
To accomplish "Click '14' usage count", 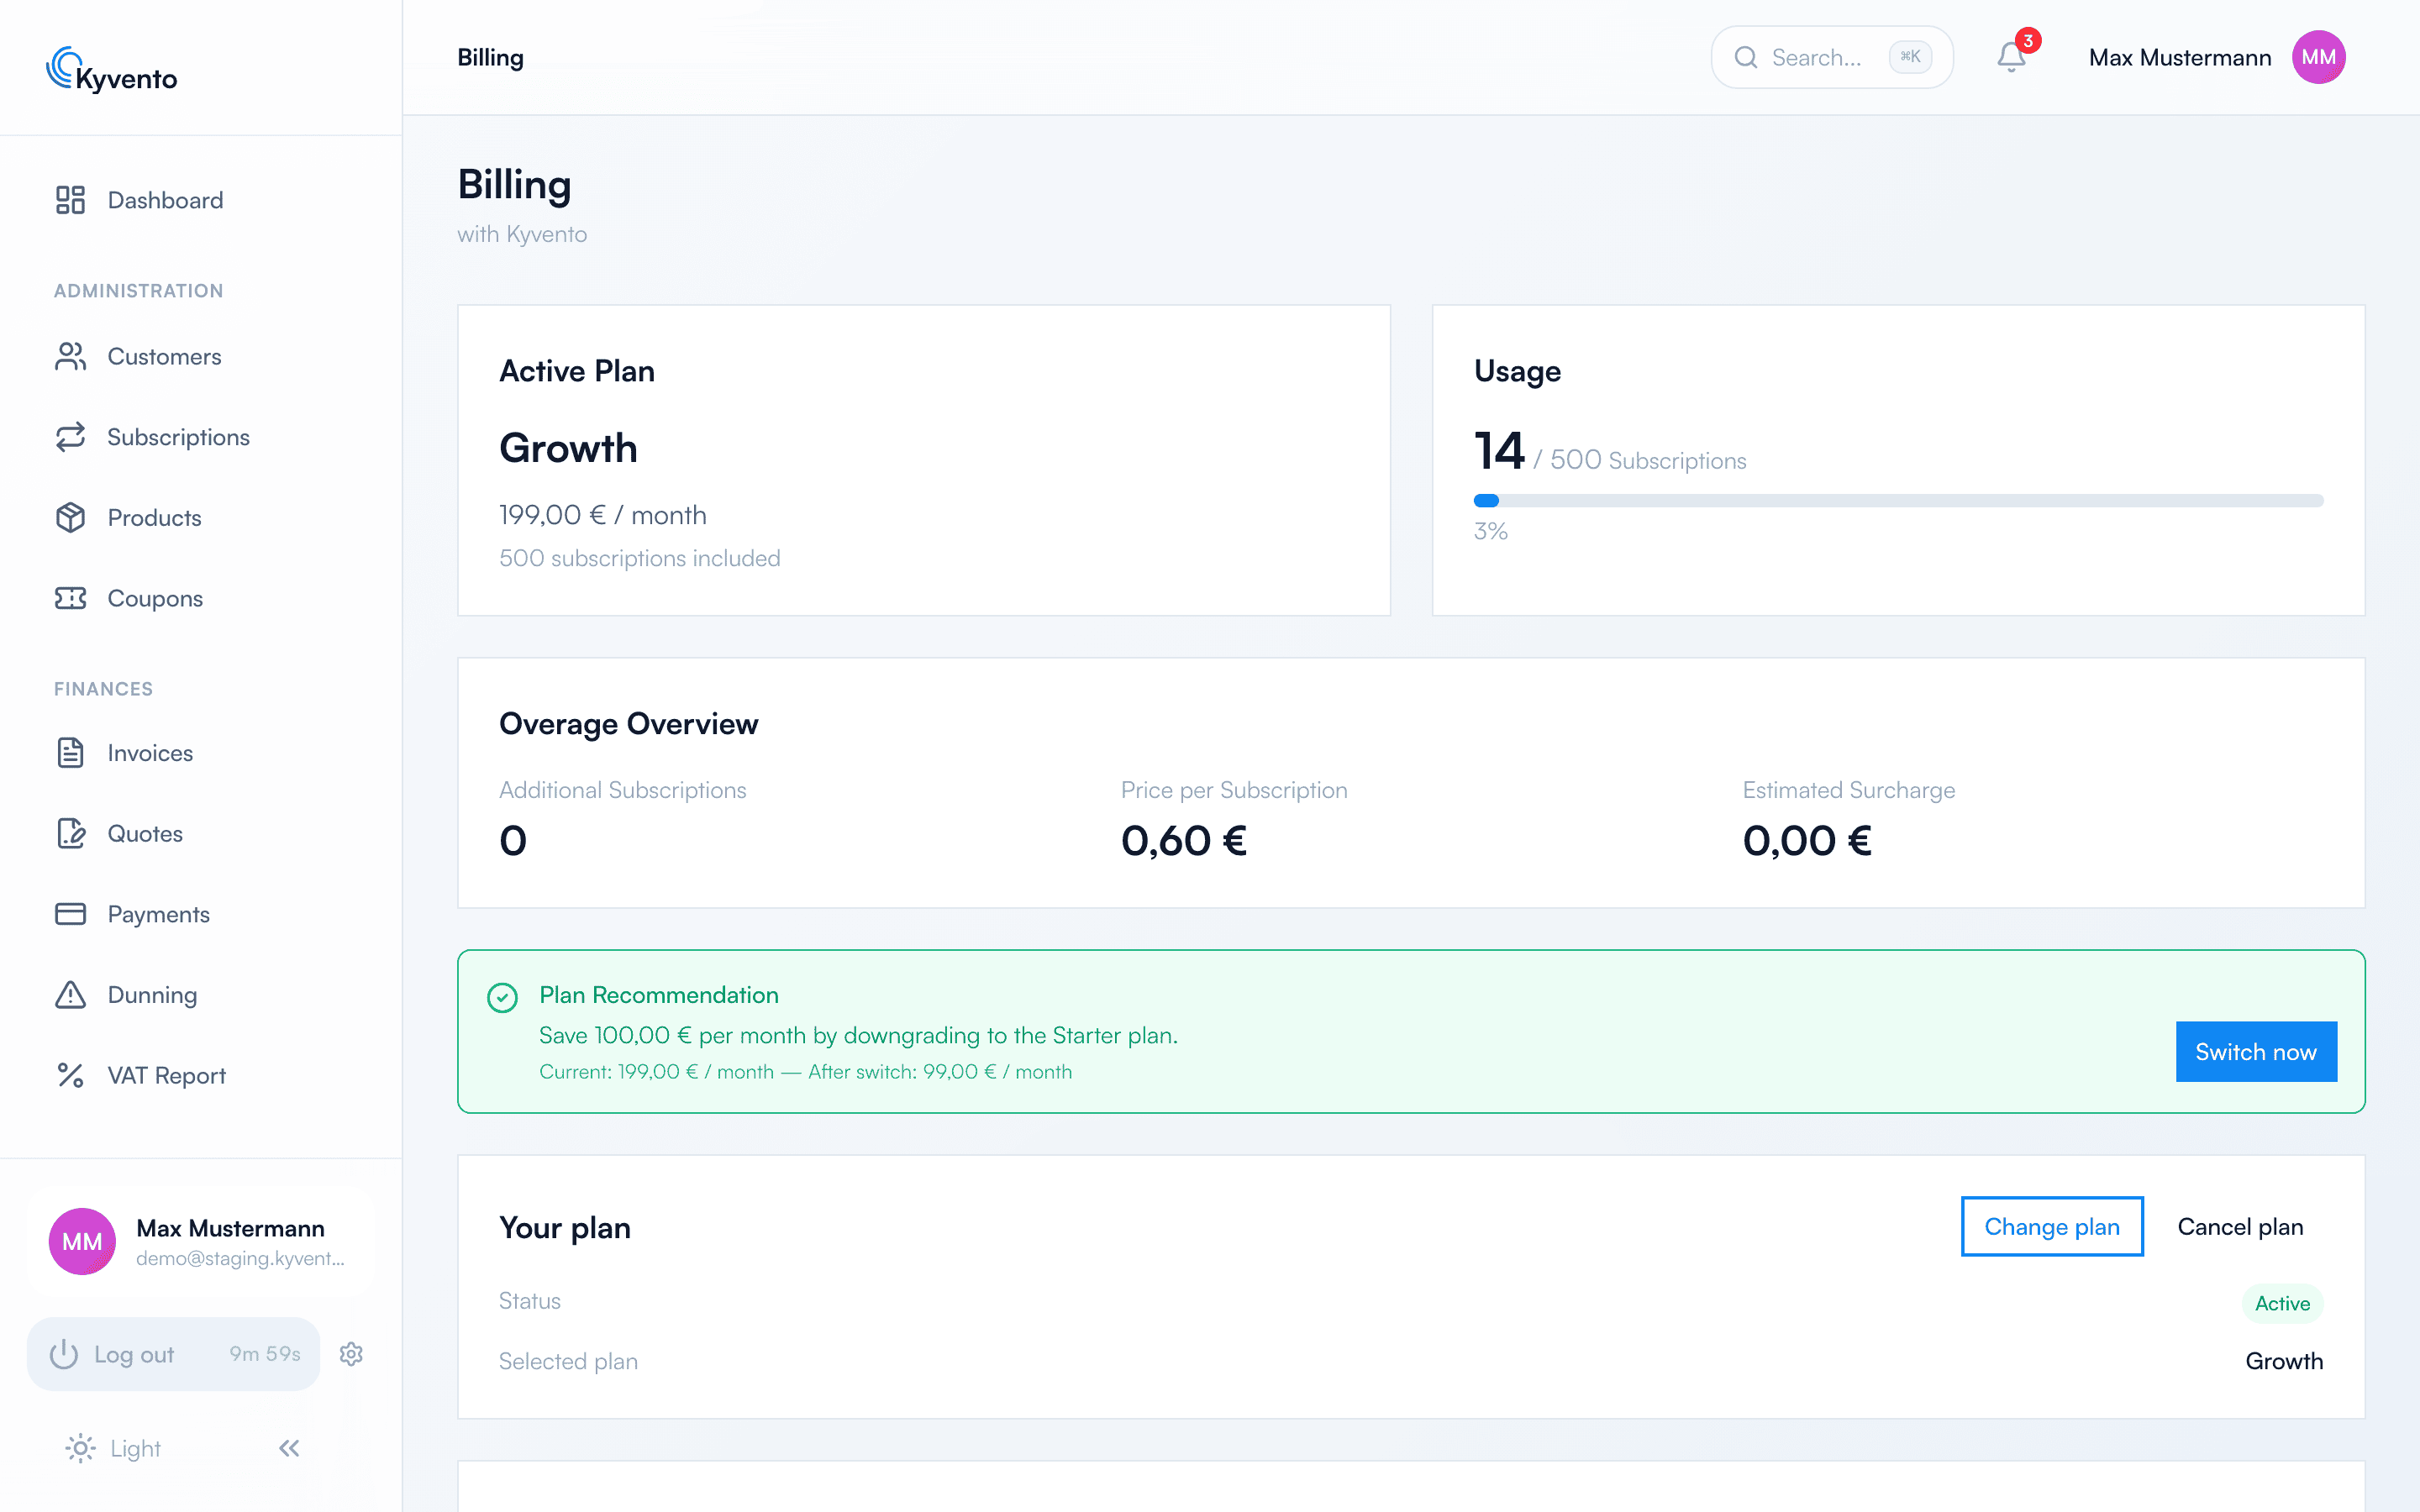I will click(1499, 451).
